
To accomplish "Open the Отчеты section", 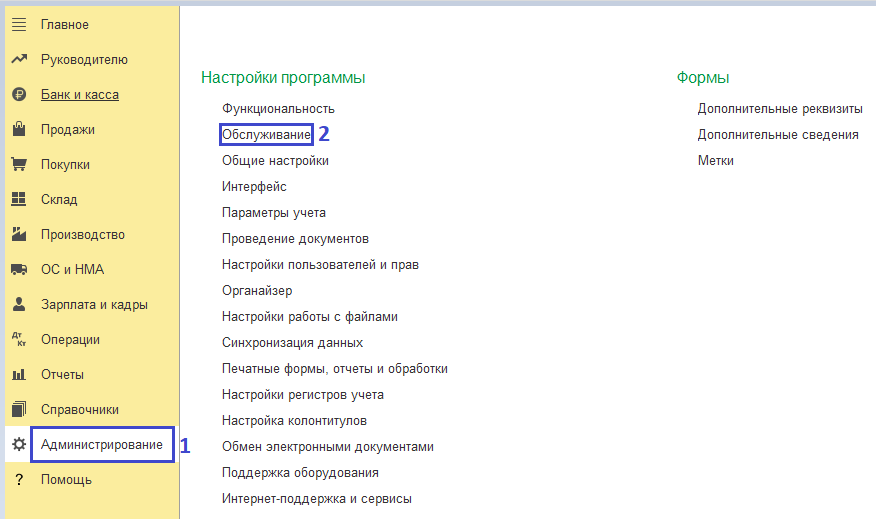I will [x=62, y=375].
